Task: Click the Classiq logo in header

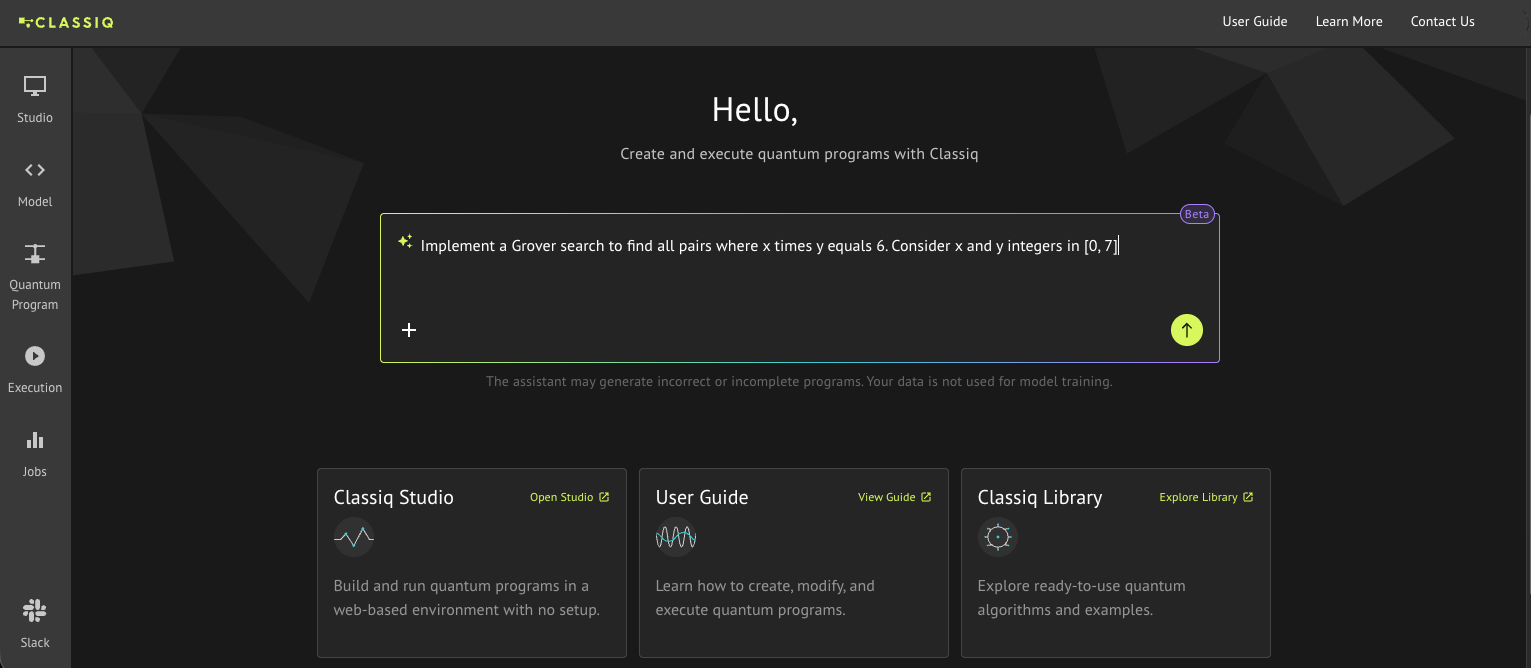Action: (66, 22)
